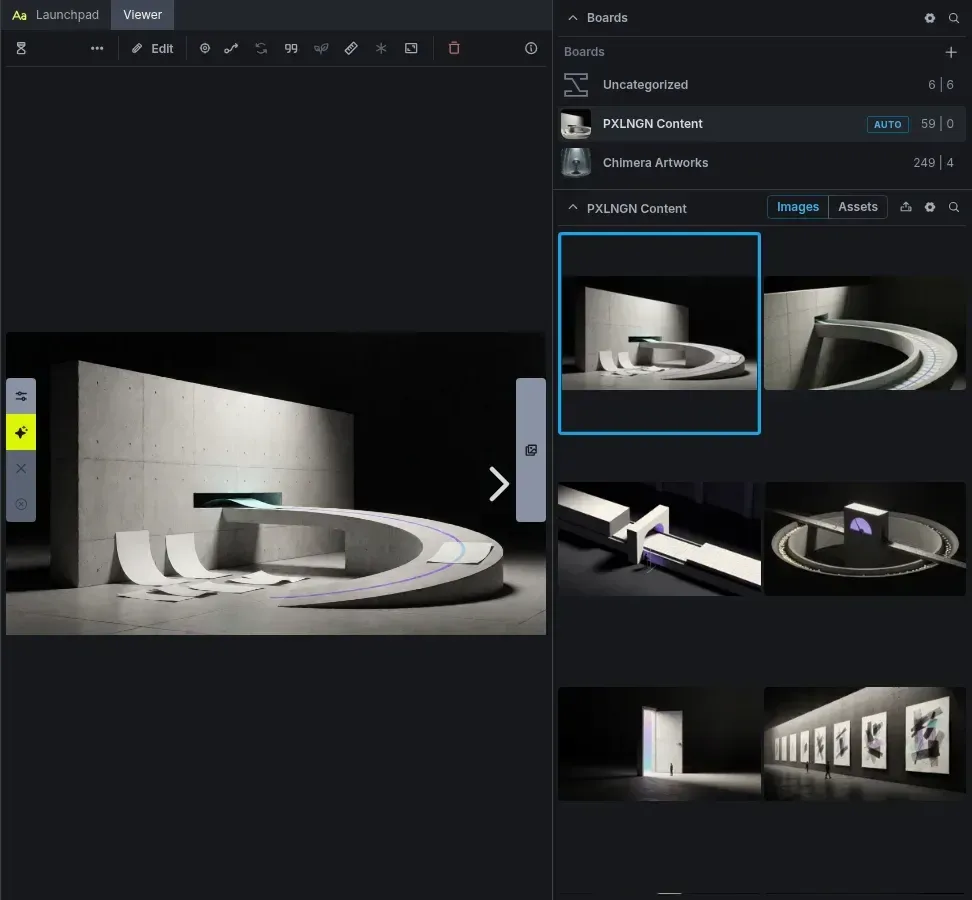The height and width of the screenshot is (900, 972).
Task: Select the Viewer tab
Action: 143,15
